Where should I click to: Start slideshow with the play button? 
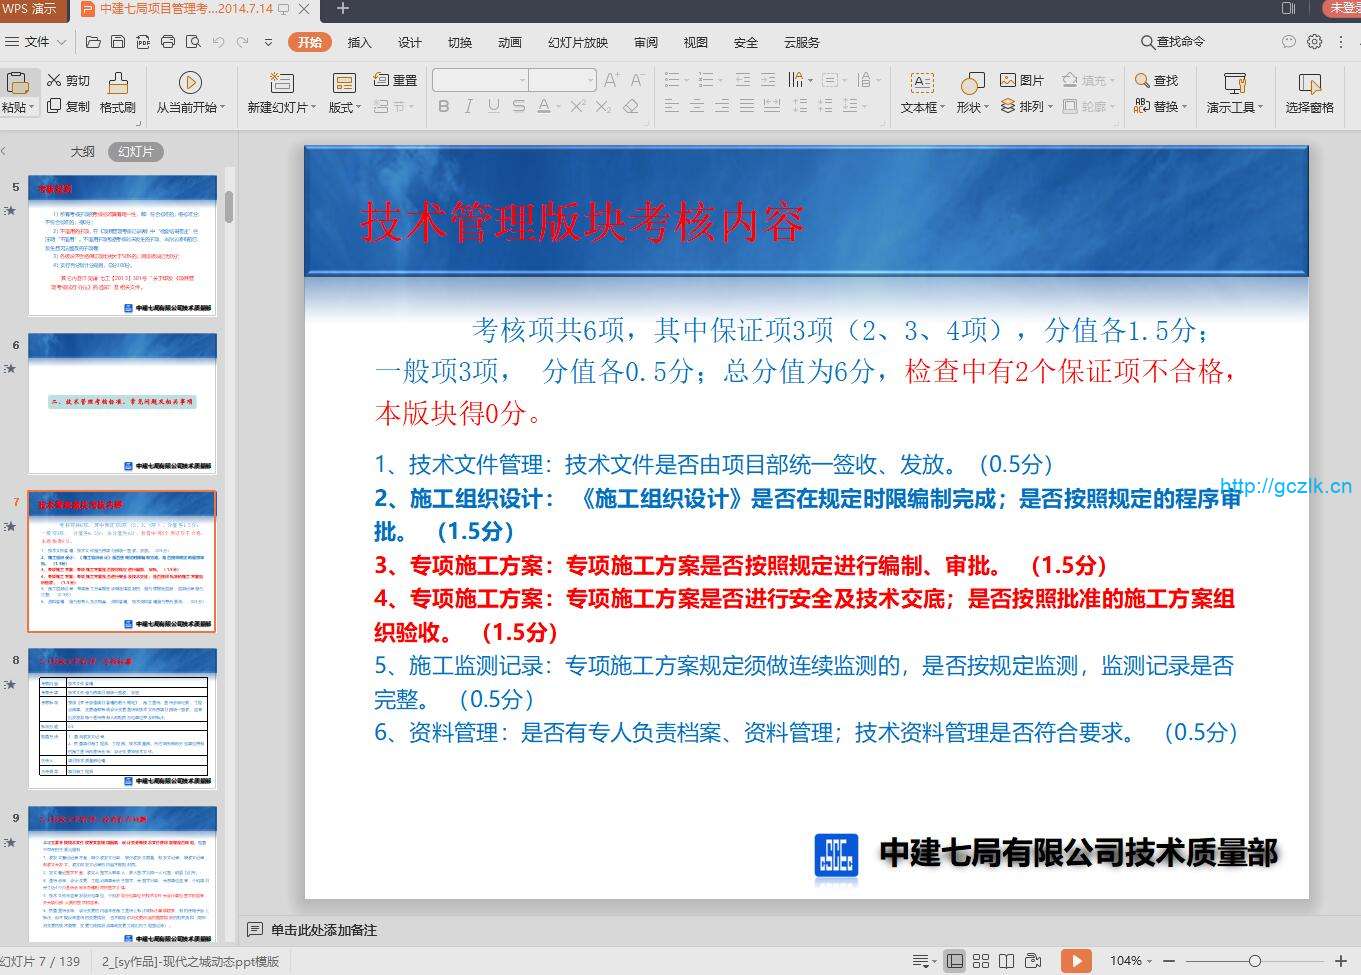click(x=1077, y=959)
